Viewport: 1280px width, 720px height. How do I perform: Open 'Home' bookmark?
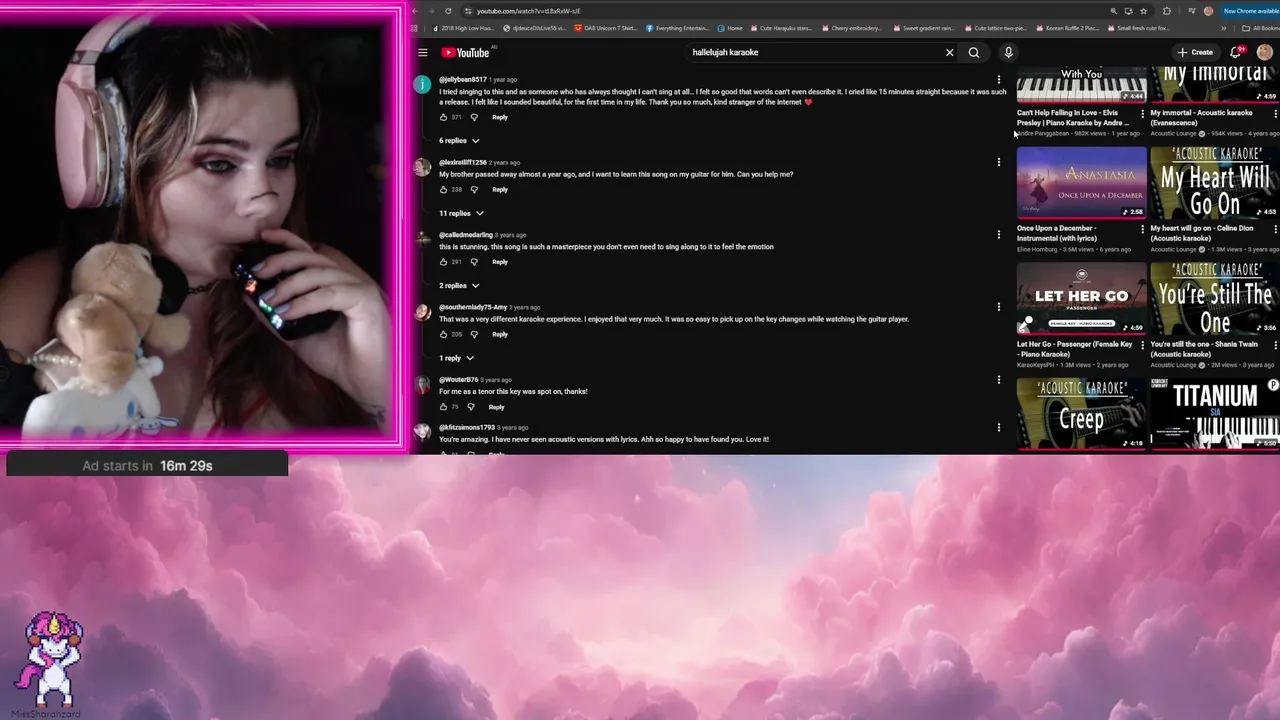click(x=730, y=28)
